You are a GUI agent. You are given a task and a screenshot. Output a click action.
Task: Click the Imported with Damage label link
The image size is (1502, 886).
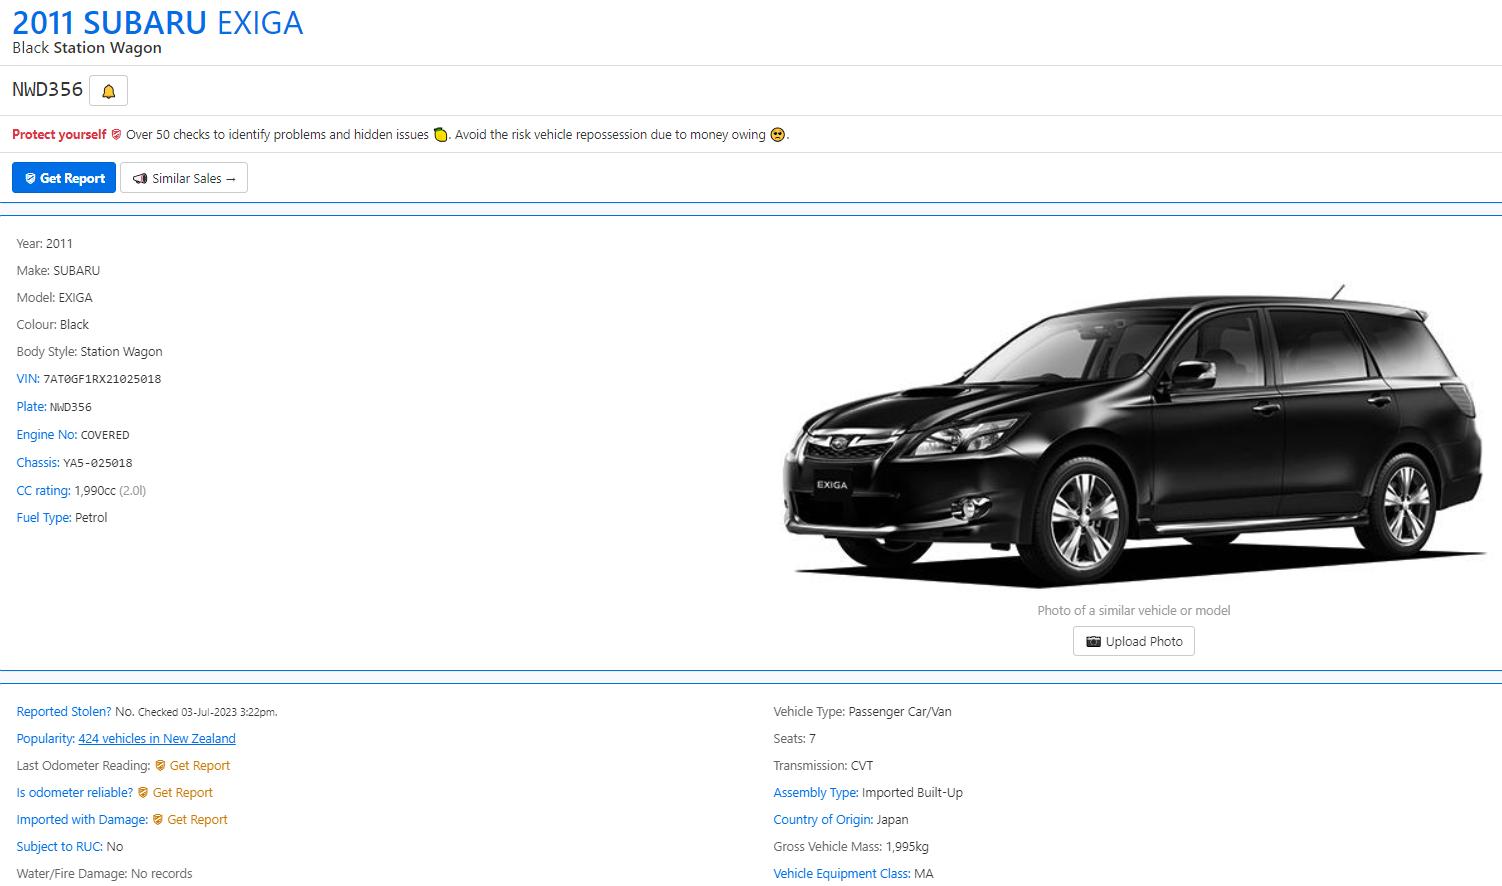[82, 819]
